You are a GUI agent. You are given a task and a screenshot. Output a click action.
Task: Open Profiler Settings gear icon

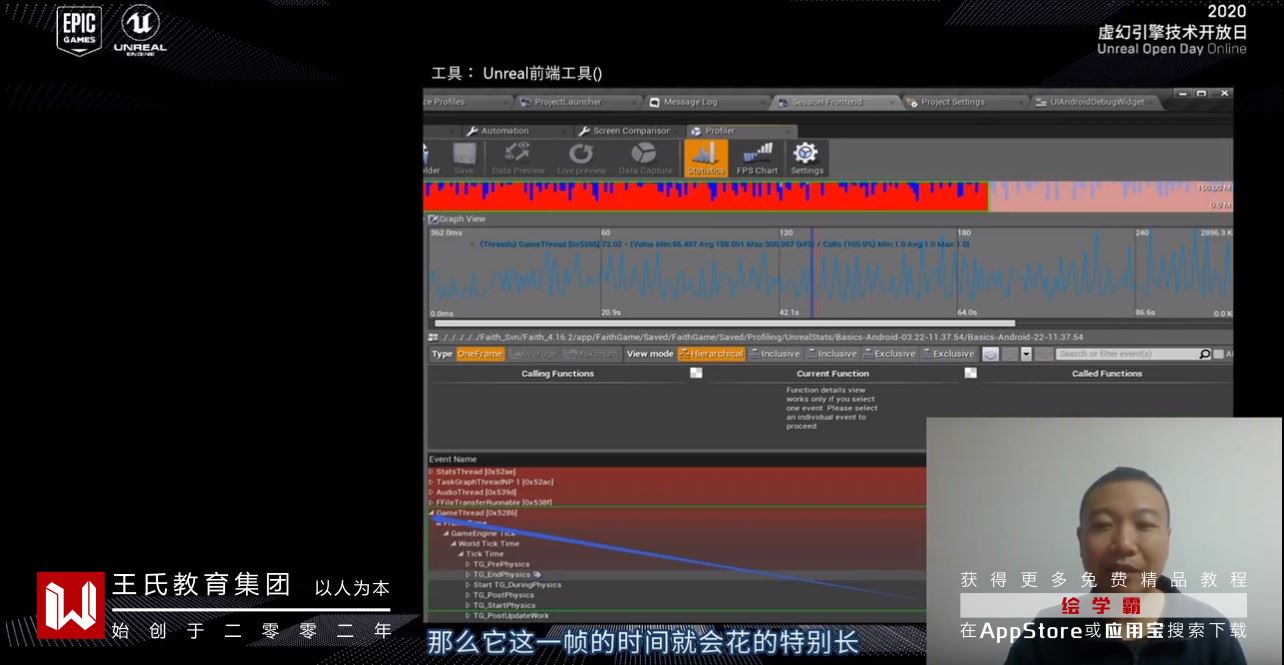pyautogui.click(x=806, y=158)
